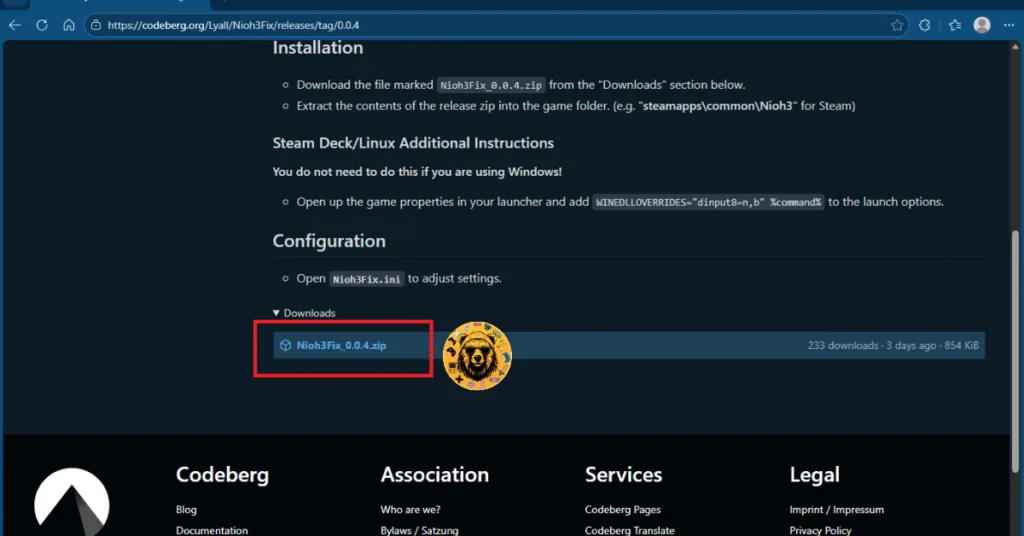Click the Codeberg mountain logo in footer
The height and width of the screenshot is (536, 1024).
(x=72, y=501)
